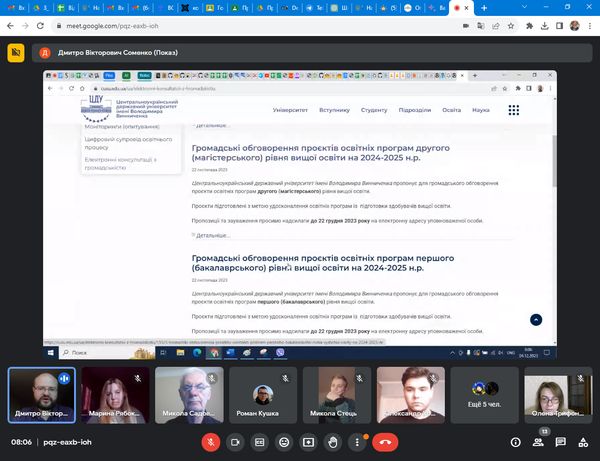
Task: Unmute the microphone in Meet toolbar
Action: [211, 441]
